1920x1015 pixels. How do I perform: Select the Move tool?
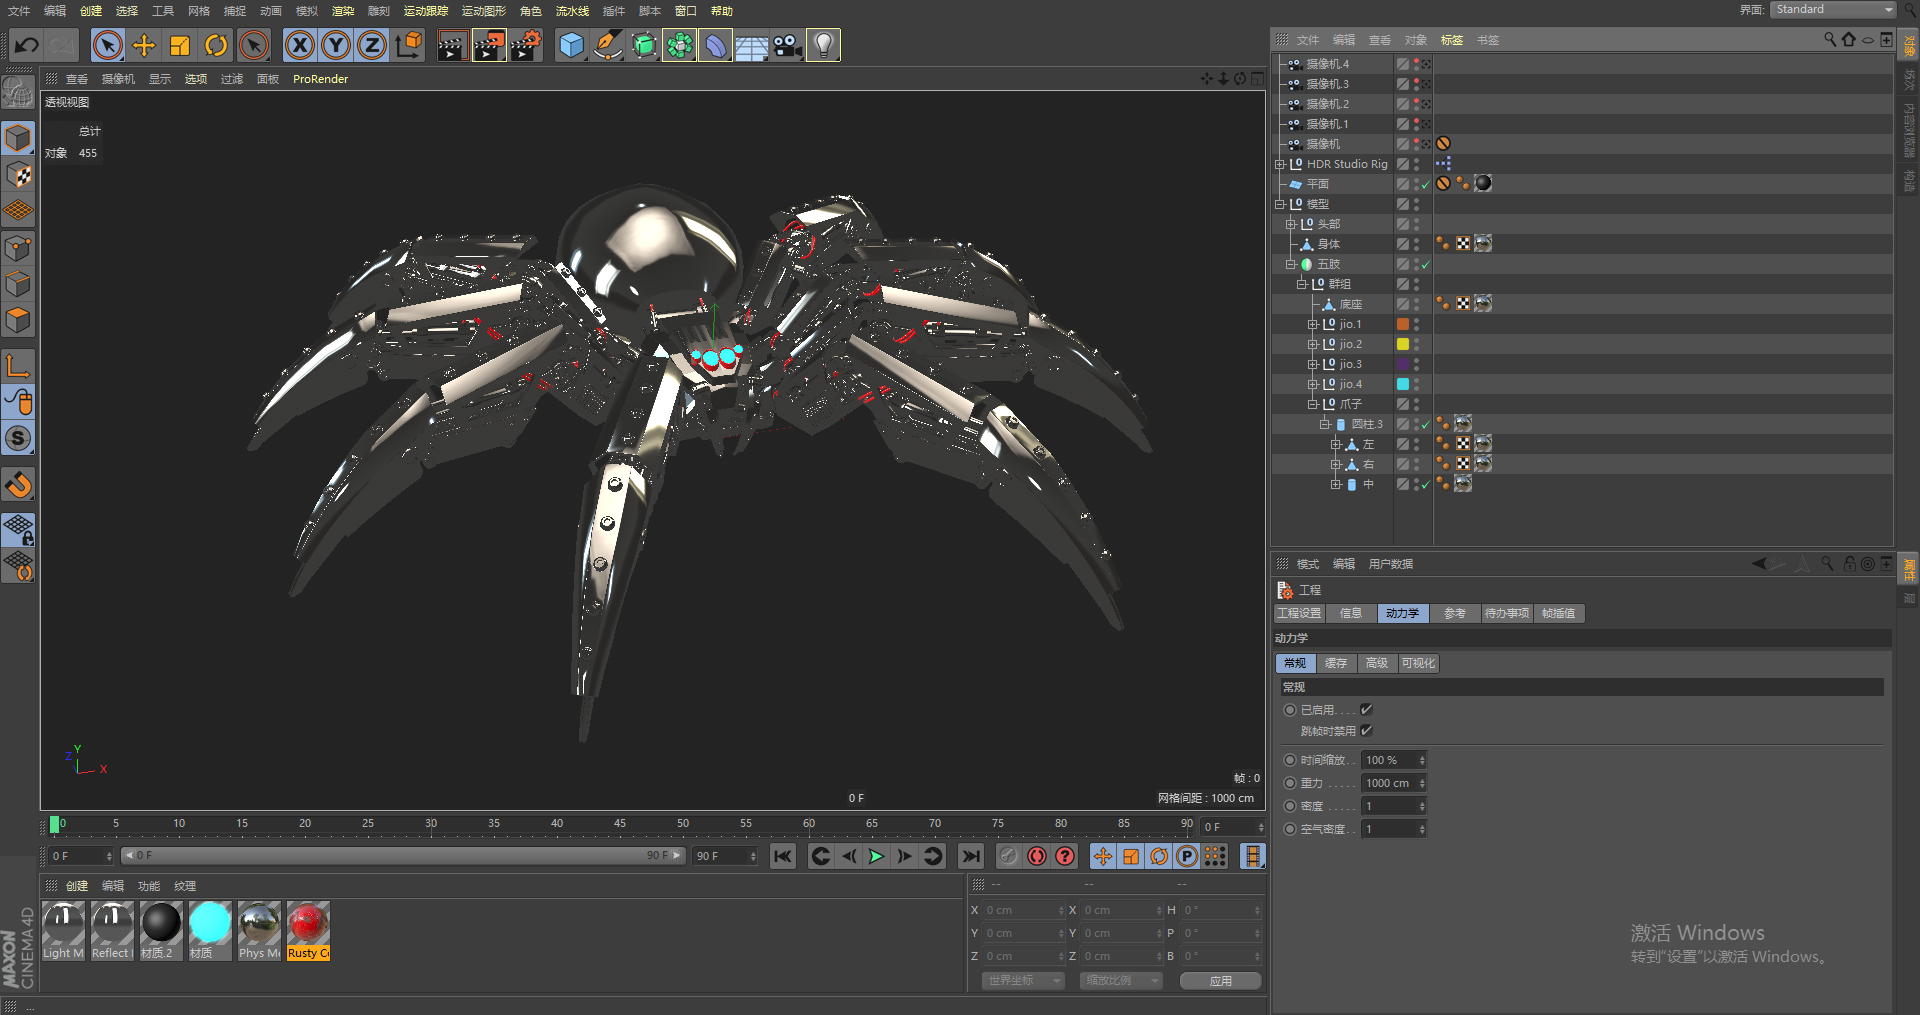pos(144,45)
